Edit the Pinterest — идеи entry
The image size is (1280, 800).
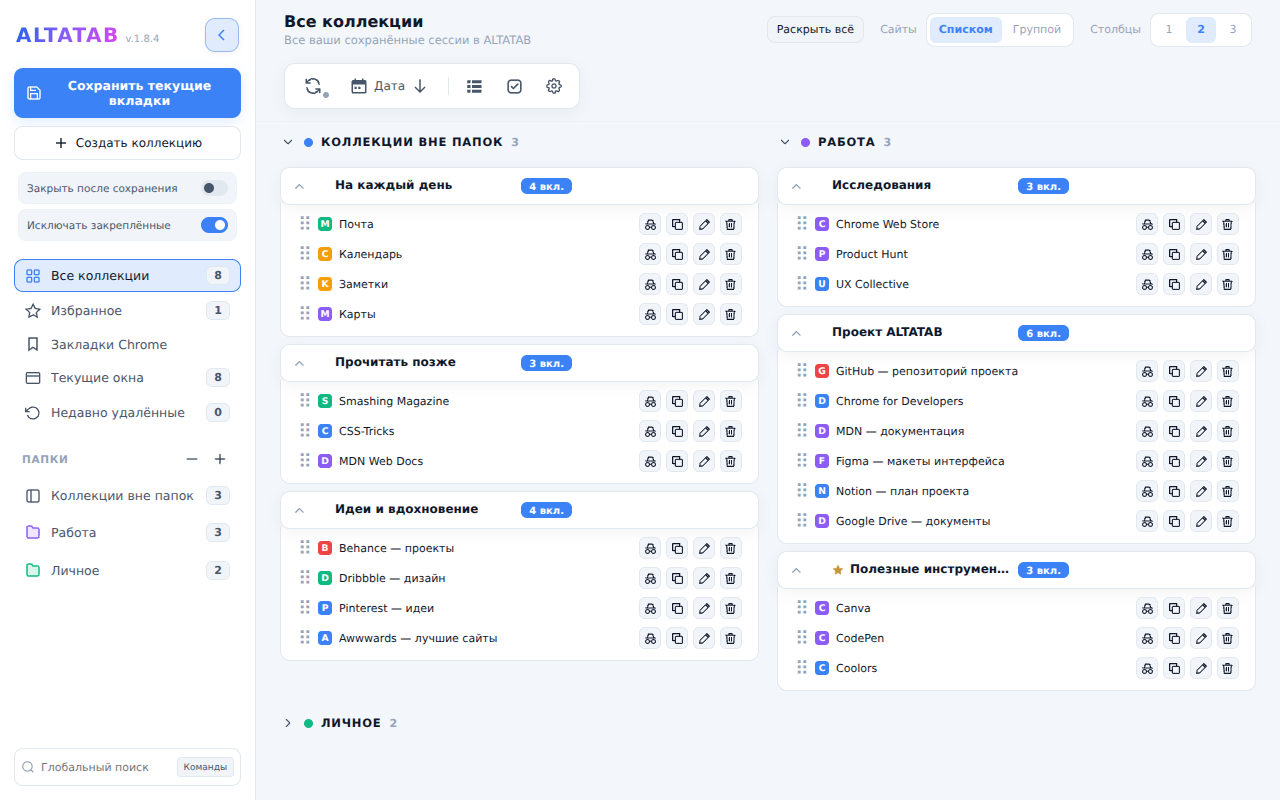[704, 608]
